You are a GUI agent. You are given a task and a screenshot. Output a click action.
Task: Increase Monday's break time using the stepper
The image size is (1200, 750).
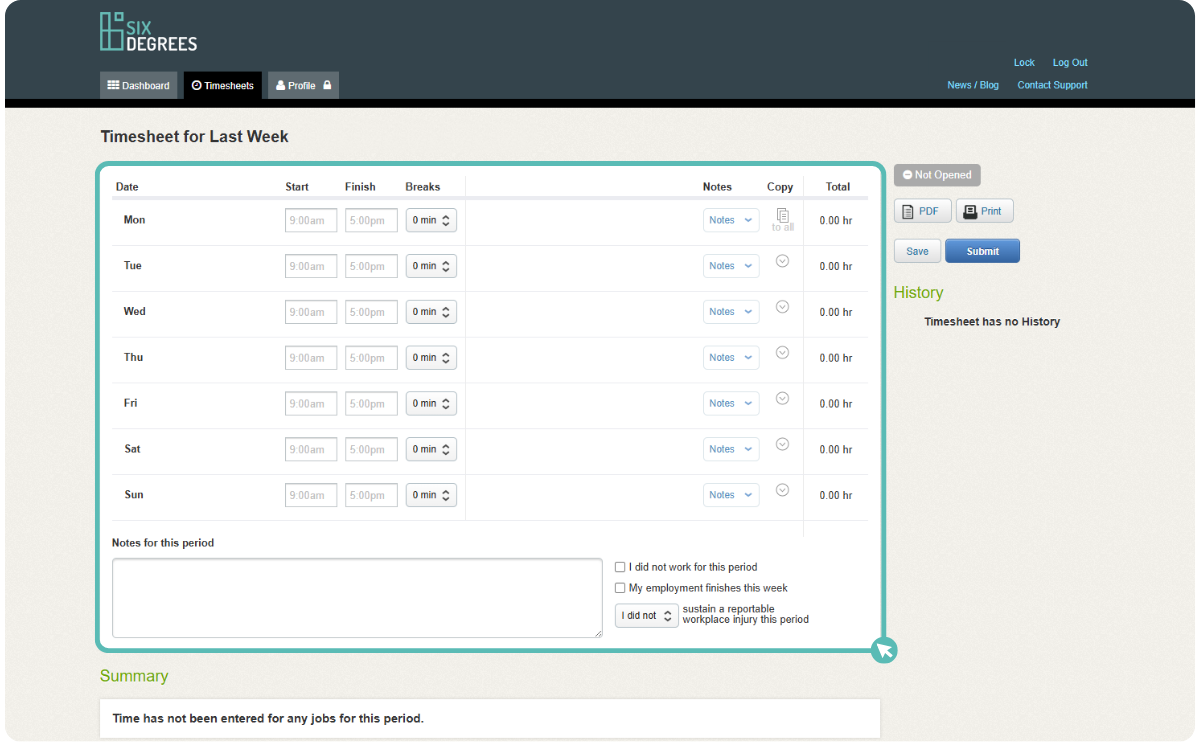(x=448, y=216)
